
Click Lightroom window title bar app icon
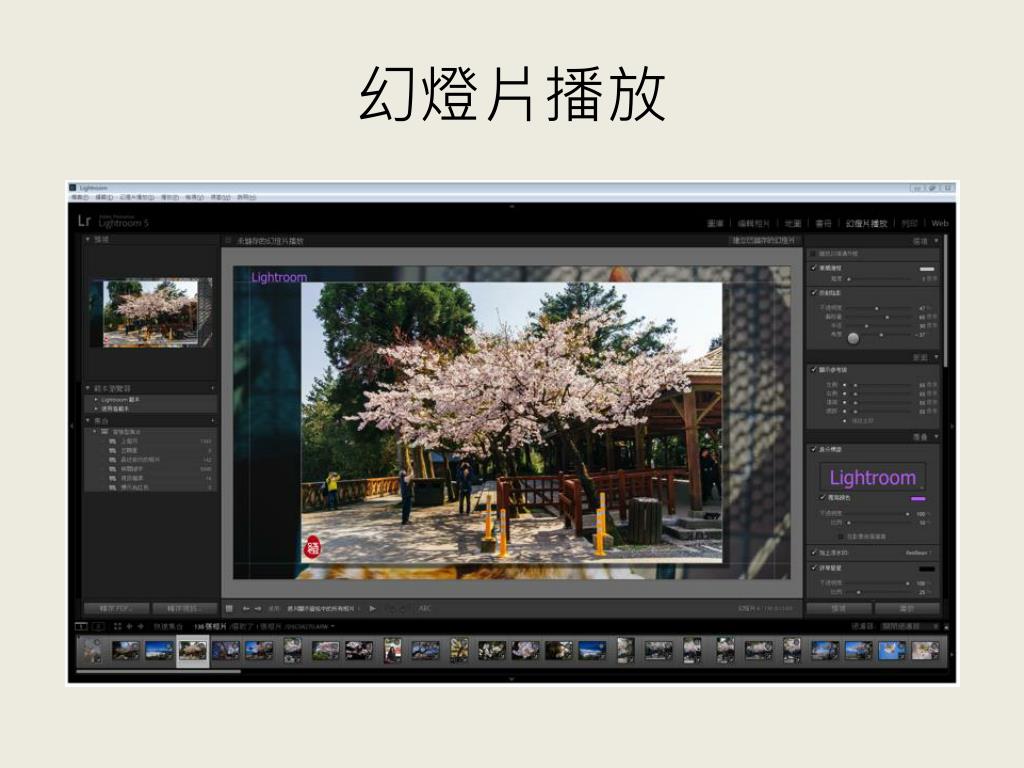click(x=73, y=188)
